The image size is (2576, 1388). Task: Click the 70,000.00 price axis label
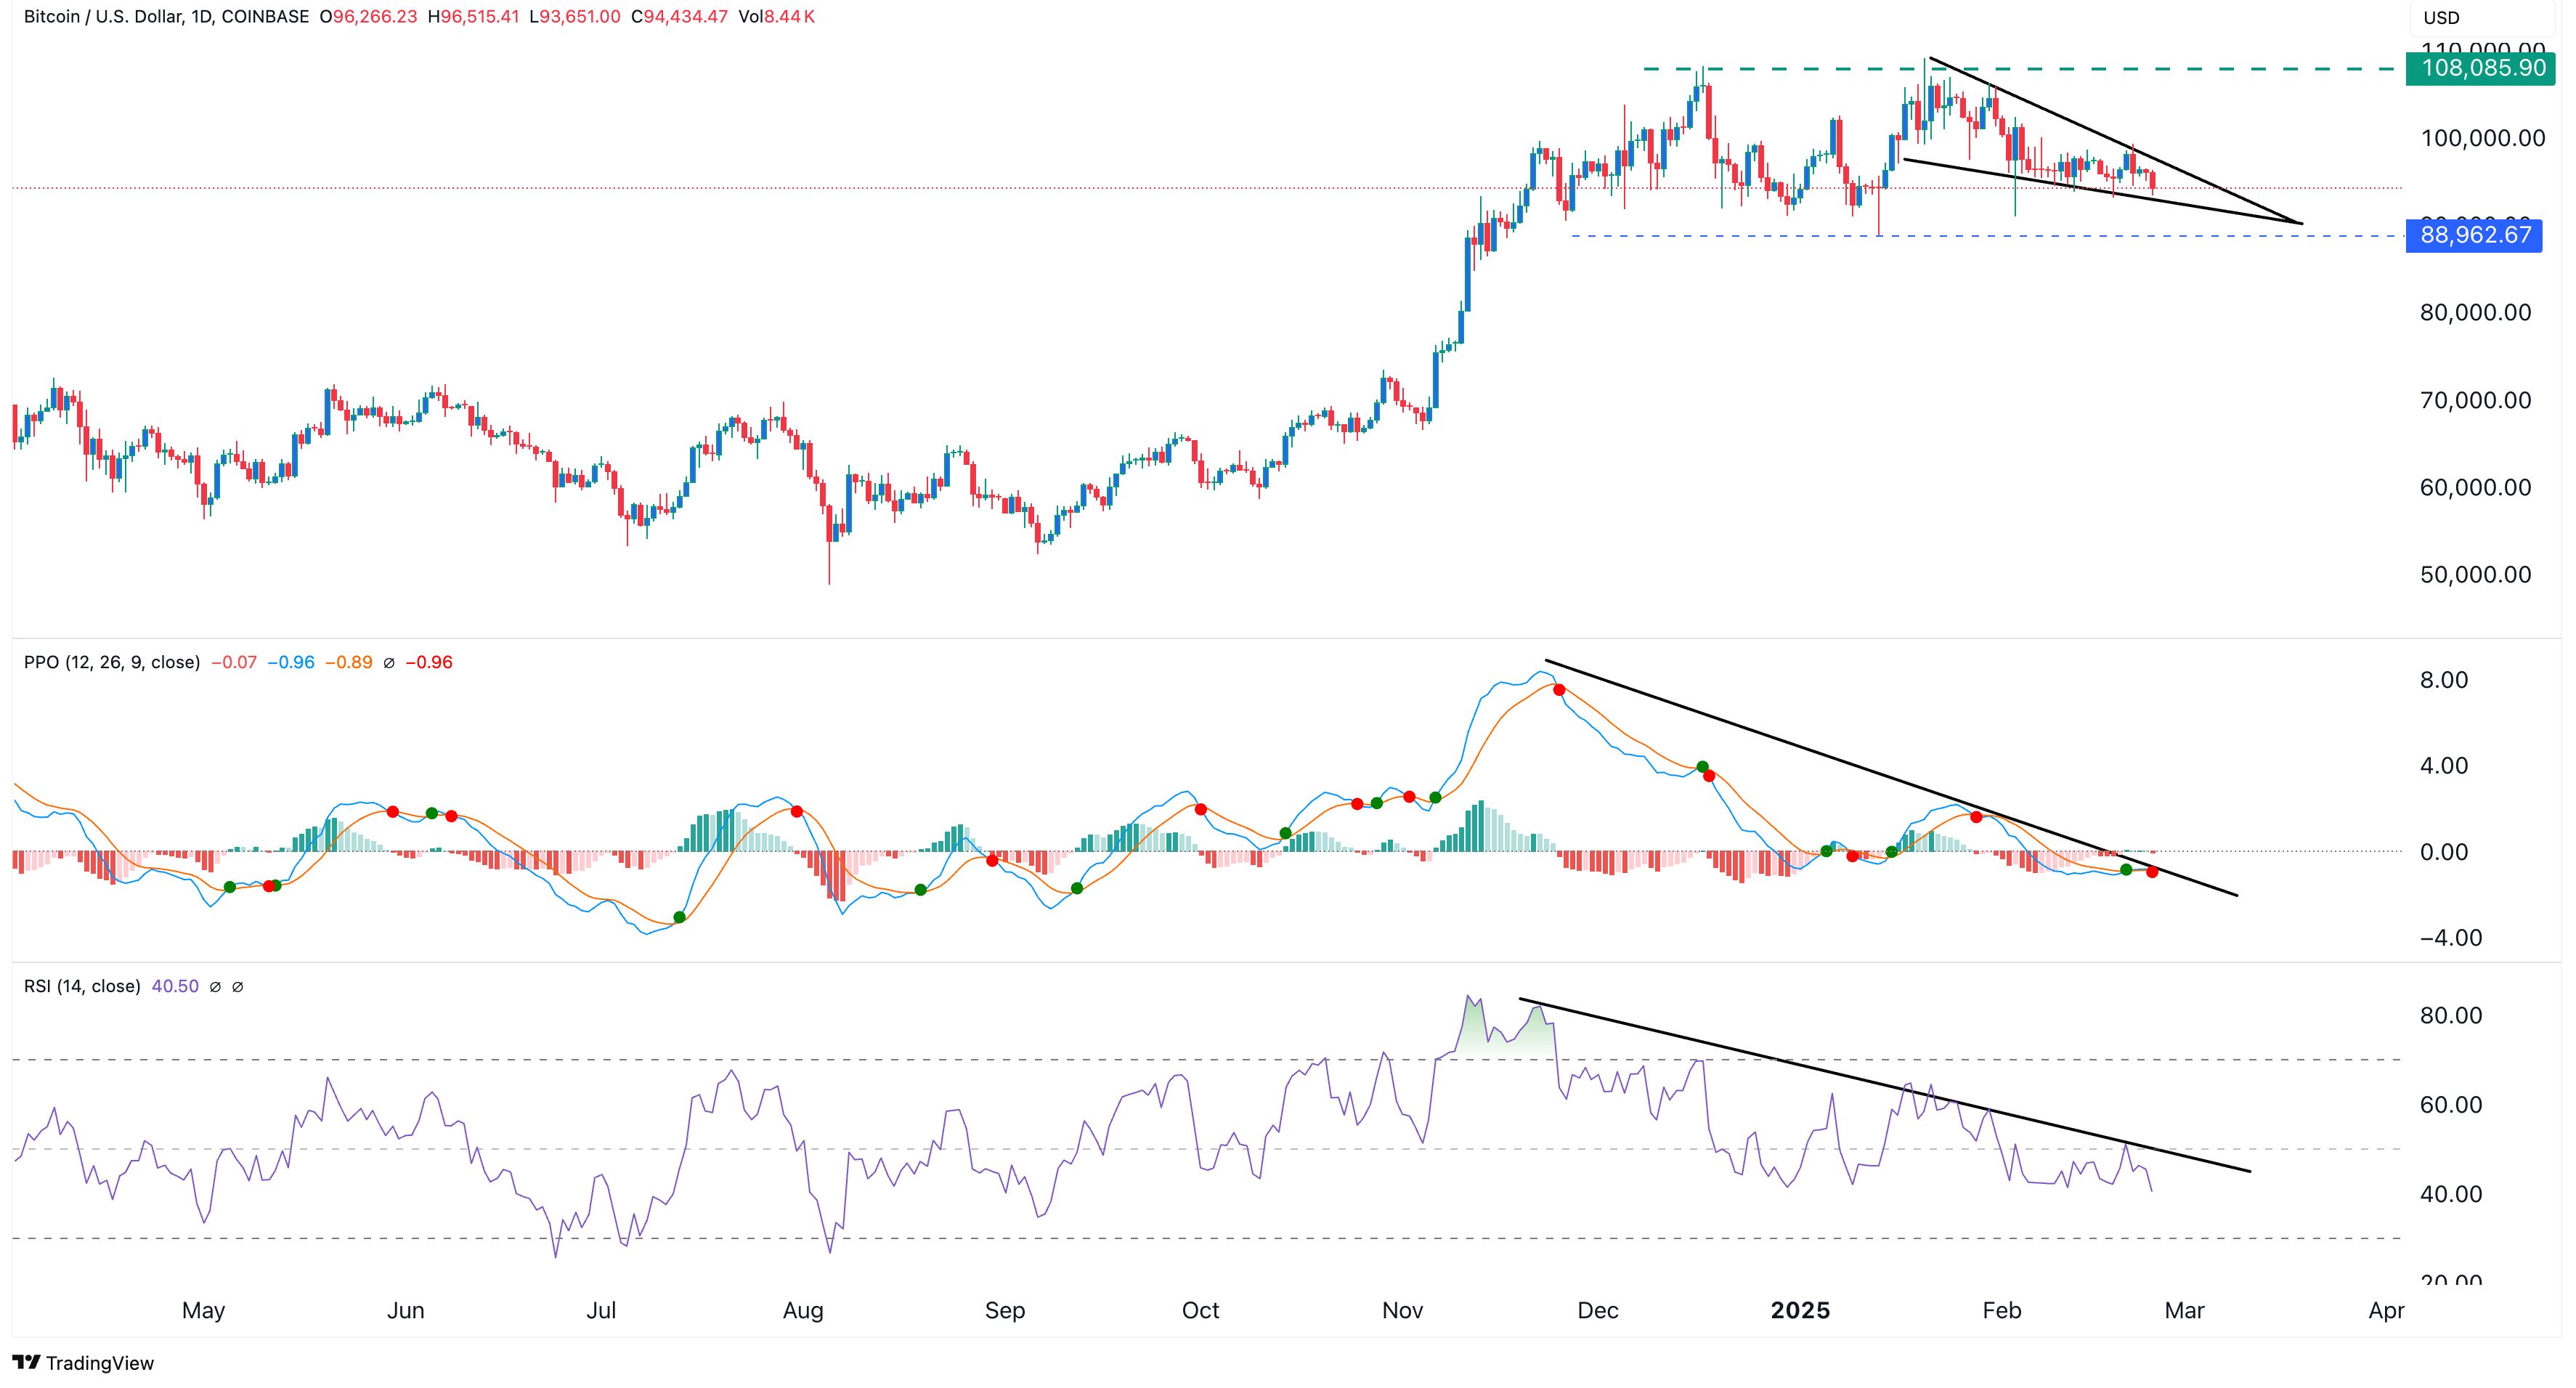[x=2474, y=400]
